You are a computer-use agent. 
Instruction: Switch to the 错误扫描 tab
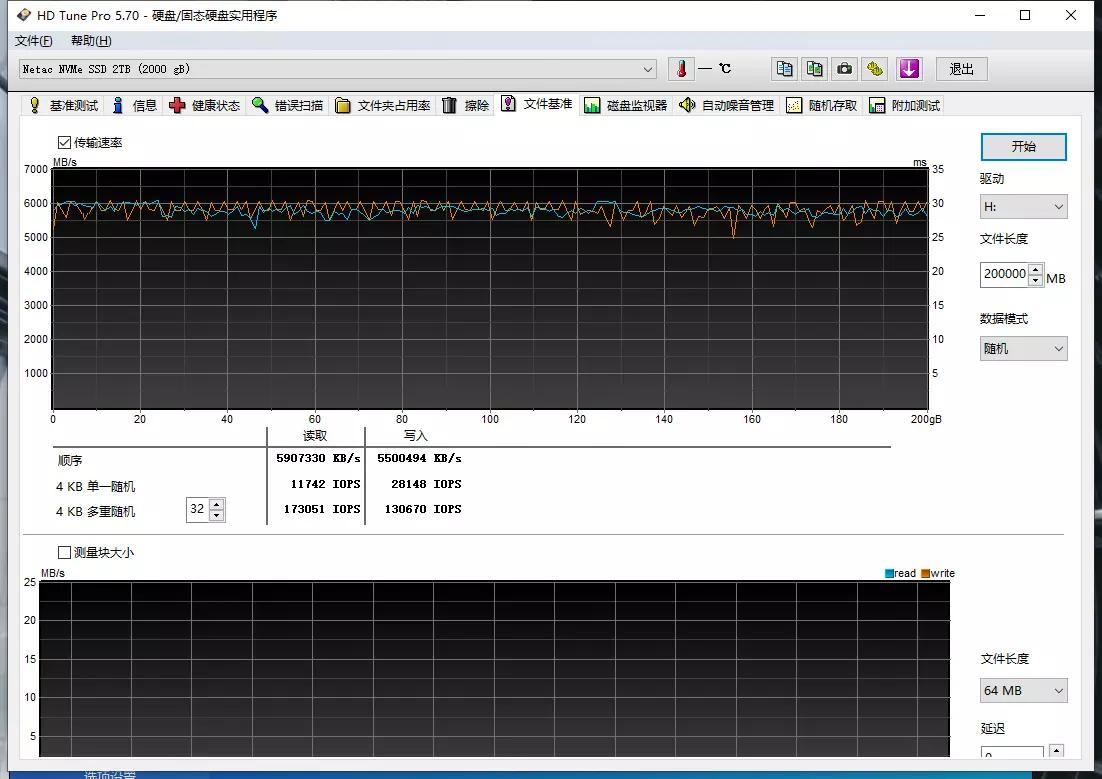[288, 106]
